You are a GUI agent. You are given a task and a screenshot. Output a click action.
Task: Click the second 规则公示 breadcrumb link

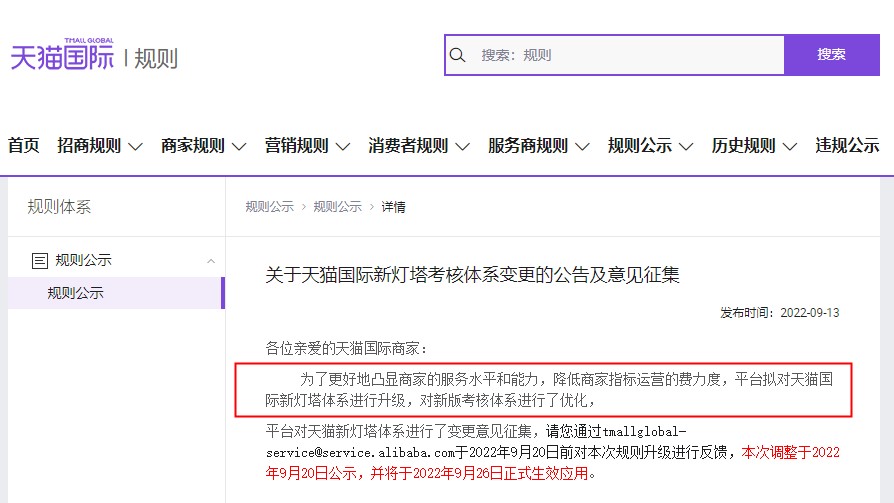[338, 207]
